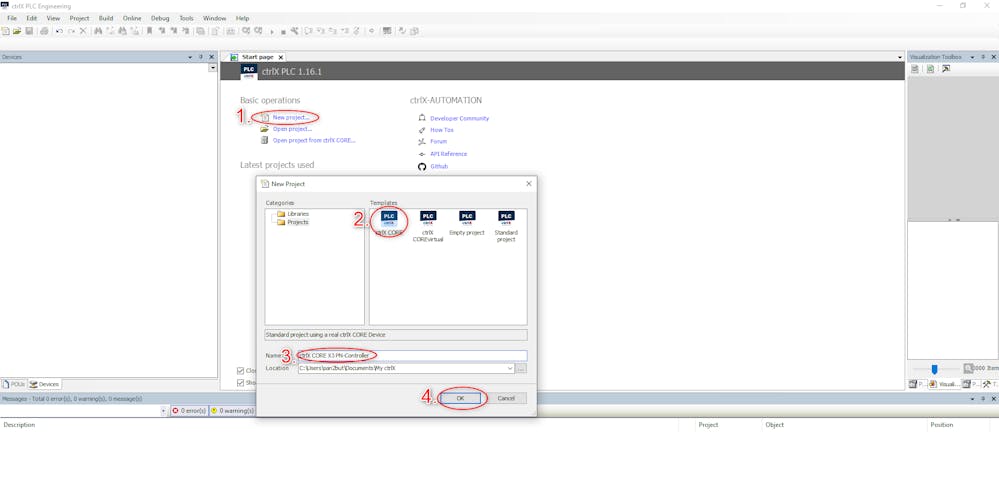This screenshot has width=999, height=503.
Task: Open the Devices panel combo box below header
Action: tap(213, 68)
